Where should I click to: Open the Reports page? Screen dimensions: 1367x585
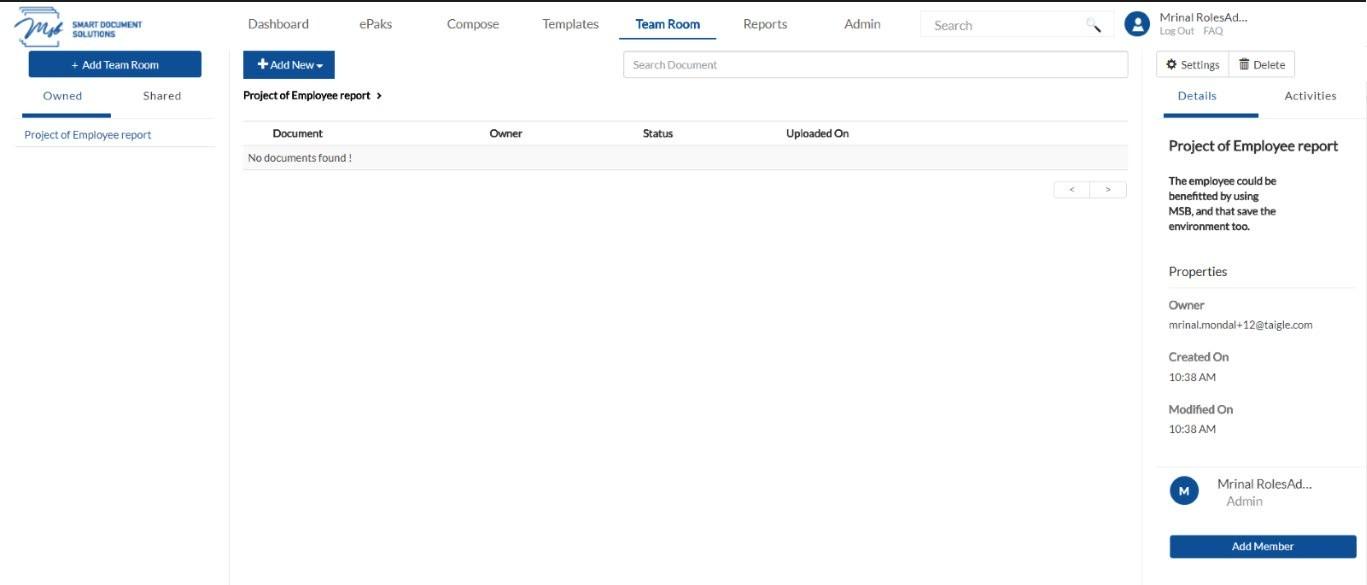pos(765,24)
